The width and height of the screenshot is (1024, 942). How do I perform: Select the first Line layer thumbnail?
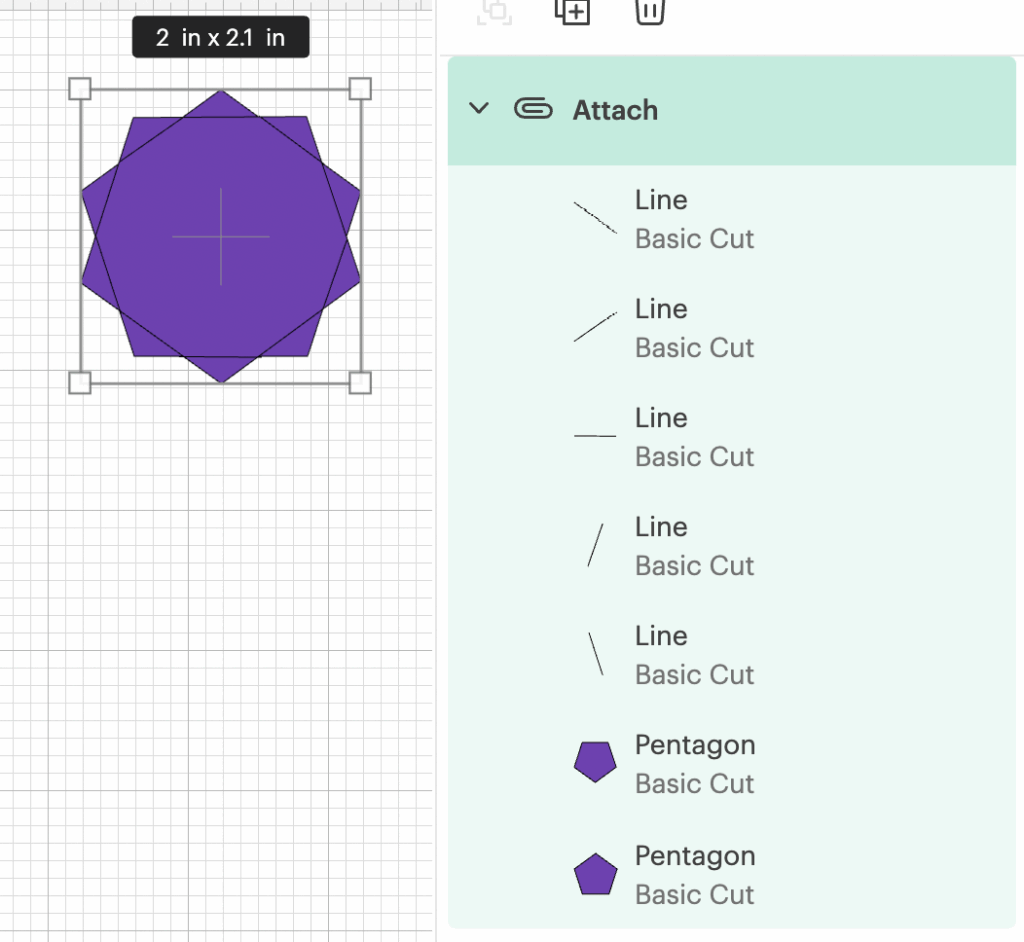click(595, 218)
